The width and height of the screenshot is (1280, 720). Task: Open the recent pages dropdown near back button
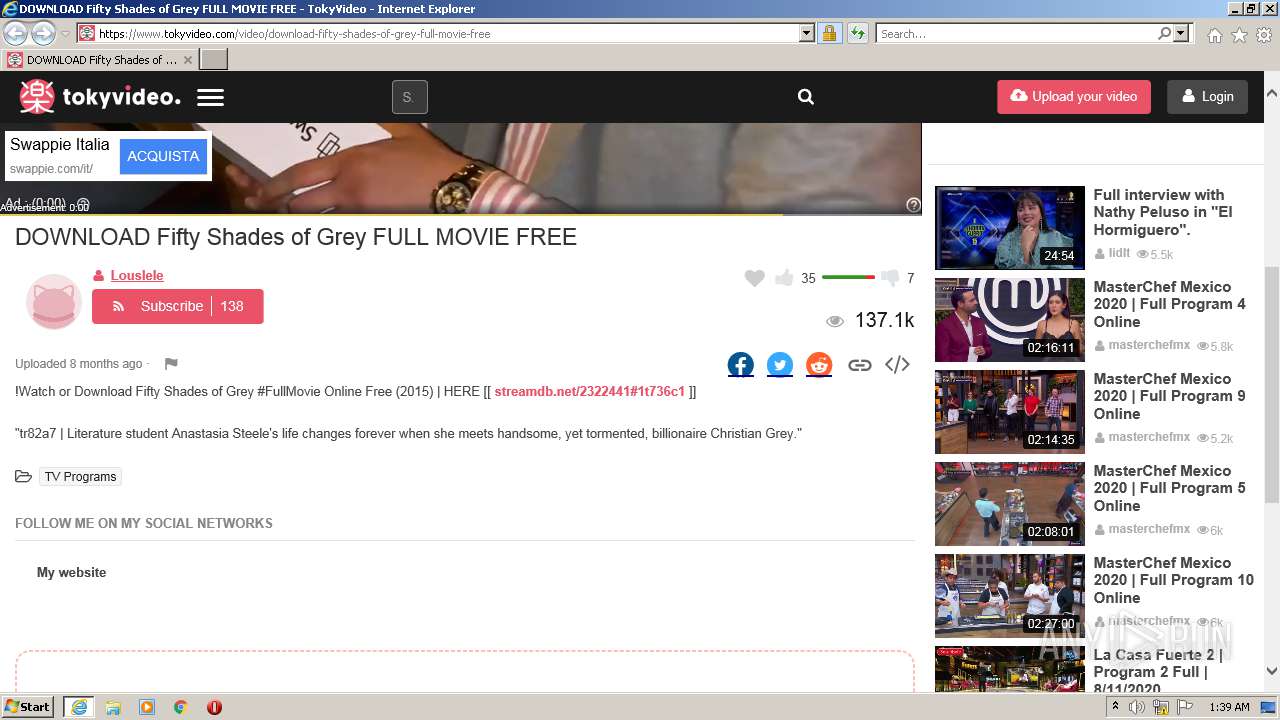point(66,34)
